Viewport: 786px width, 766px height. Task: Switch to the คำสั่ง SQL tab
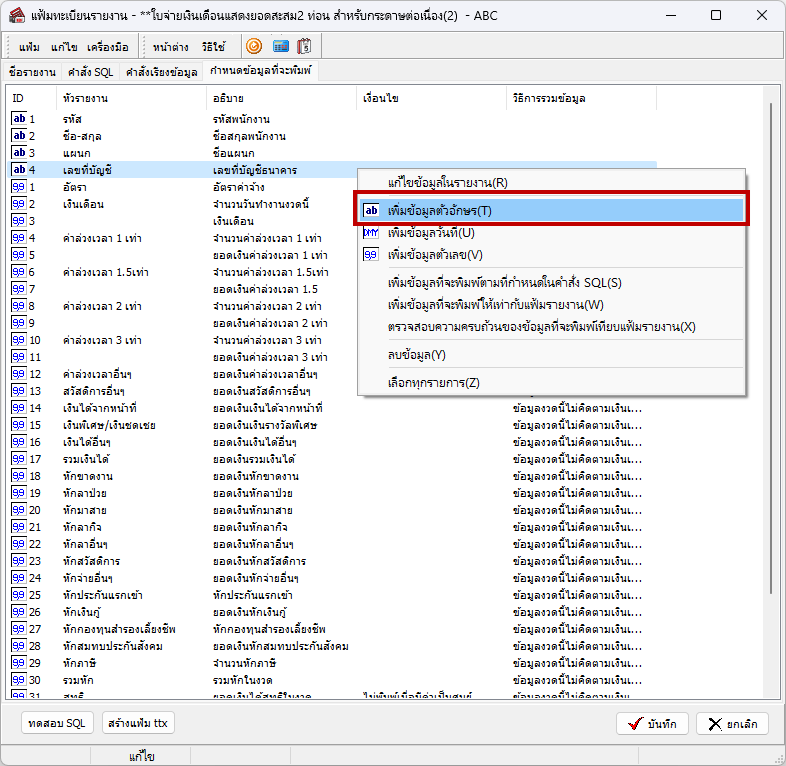[91, 72]
